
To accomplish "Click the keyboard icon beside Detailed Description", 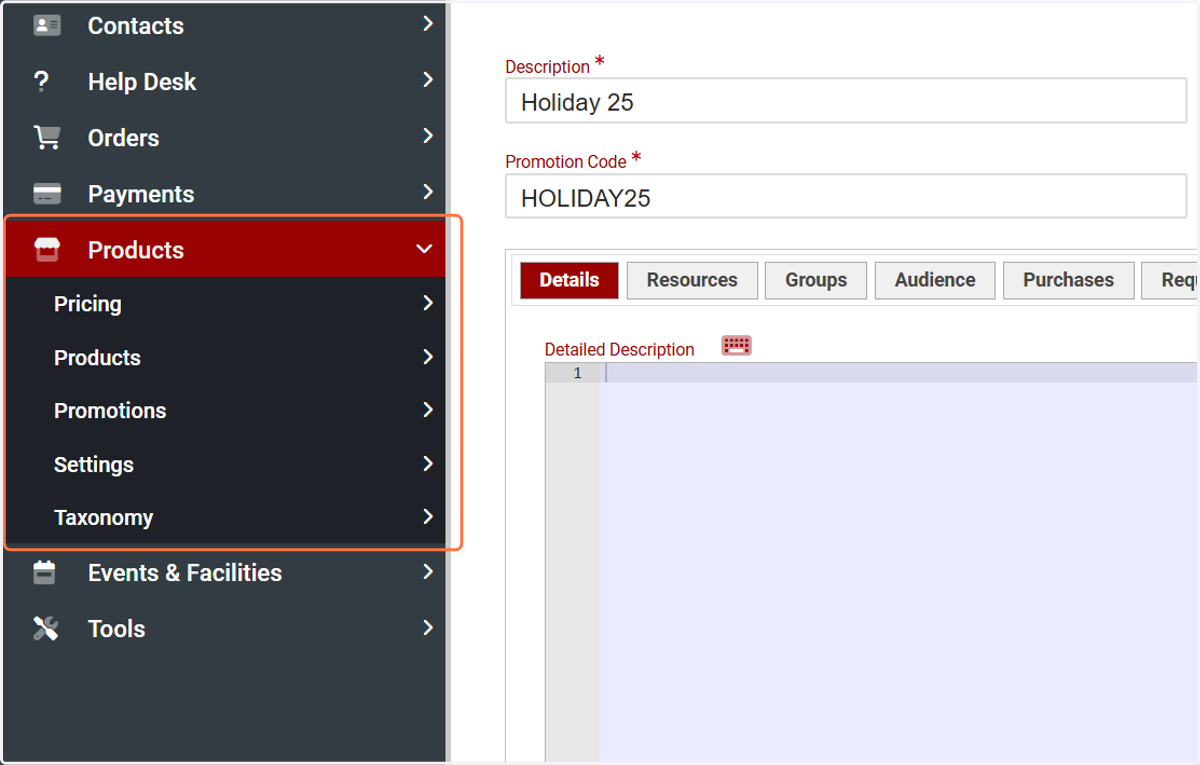I will tap(736, 346).
